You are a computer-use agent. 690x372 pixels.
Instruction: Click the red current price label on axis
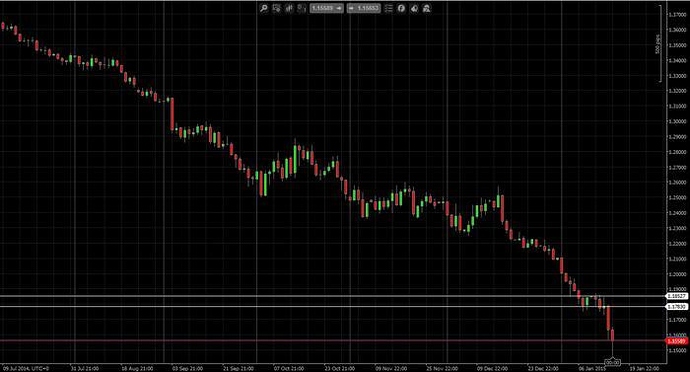tap(677, 341)
